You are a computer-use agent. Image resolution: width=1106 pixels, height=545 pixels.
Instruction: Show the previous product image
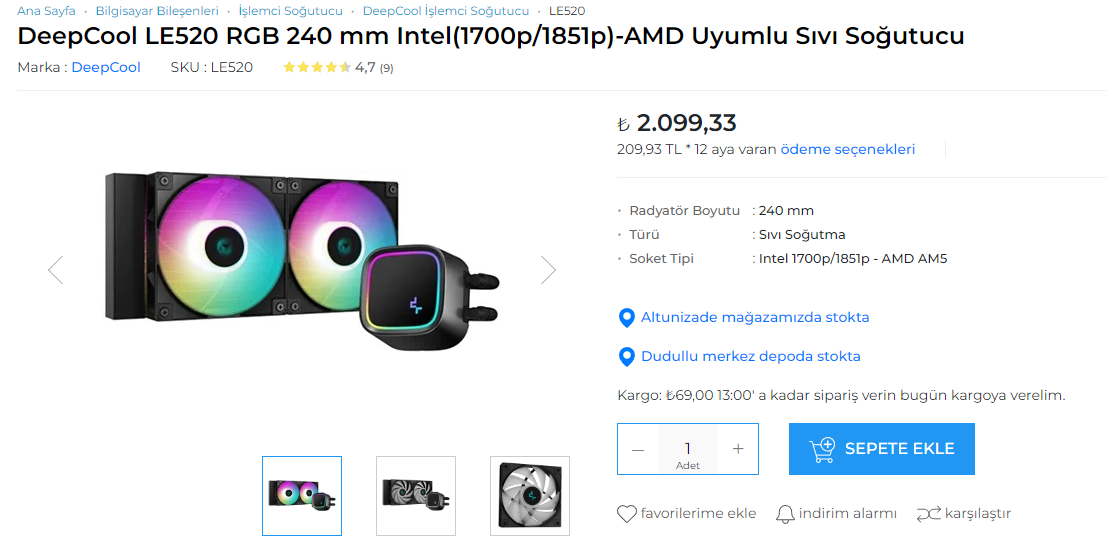point(56,269)
